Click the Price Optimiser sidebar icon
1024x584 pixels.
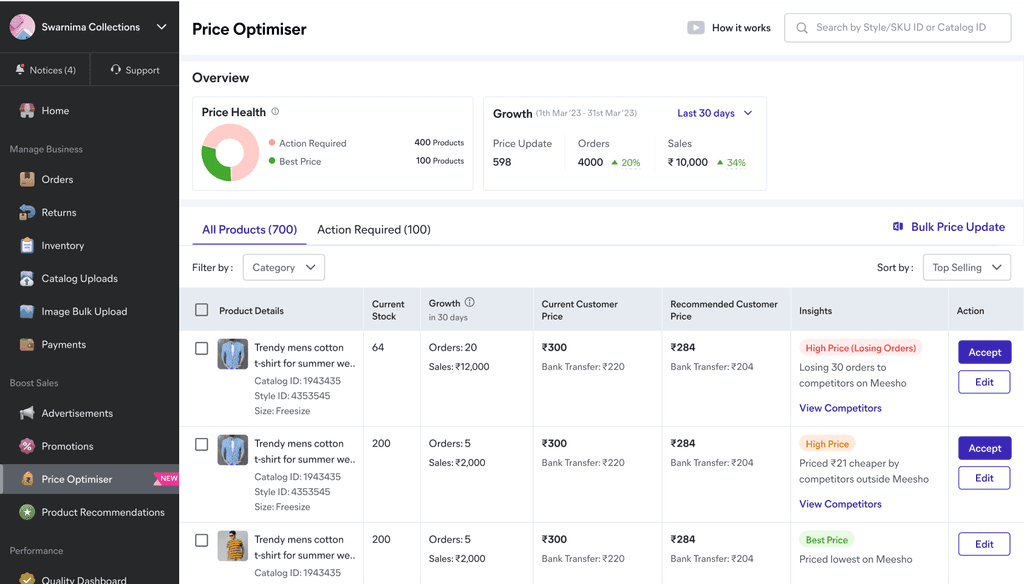tap(27, 479)
